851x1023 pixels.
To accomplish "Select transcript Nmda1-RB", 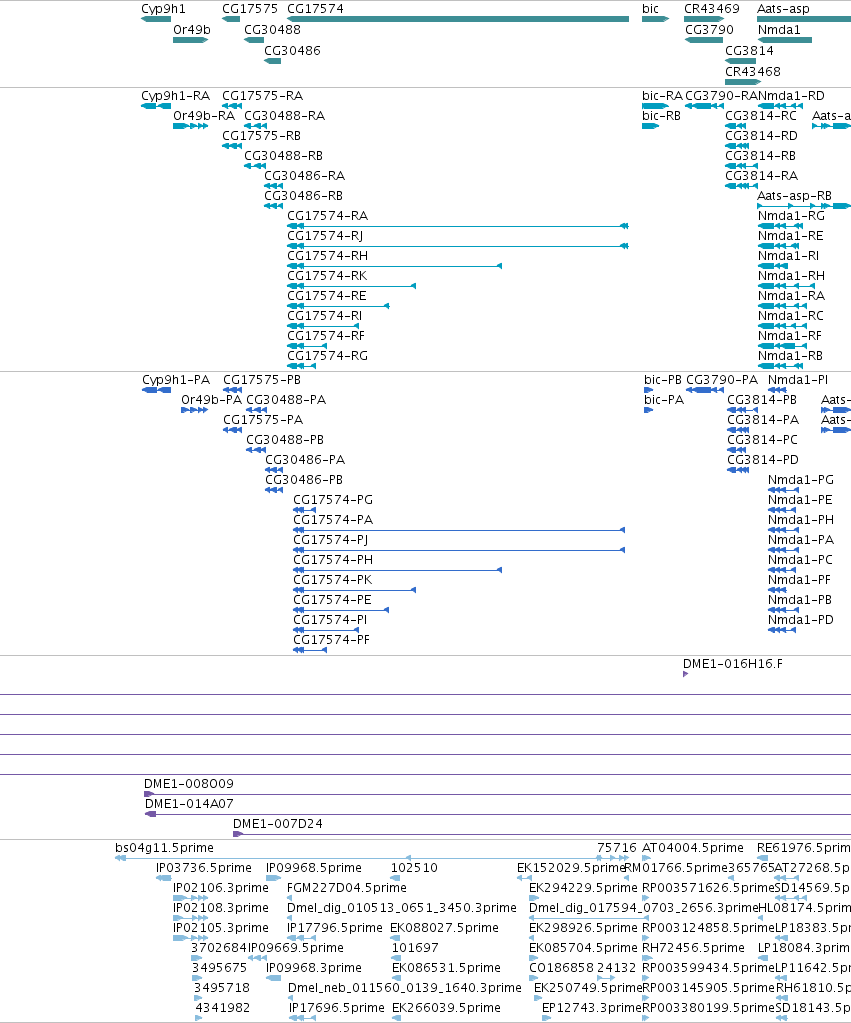I will tap(790, 356).
